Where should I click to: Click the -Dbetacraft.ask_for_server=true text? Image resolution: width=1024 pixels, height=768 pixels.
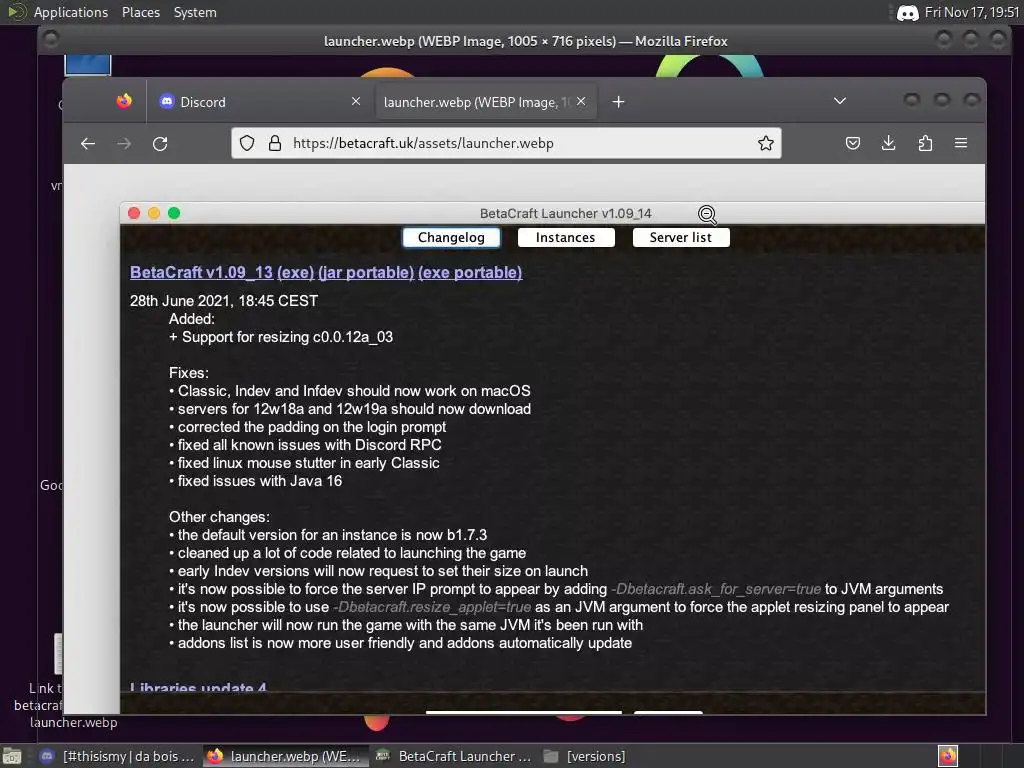(716, 589)
